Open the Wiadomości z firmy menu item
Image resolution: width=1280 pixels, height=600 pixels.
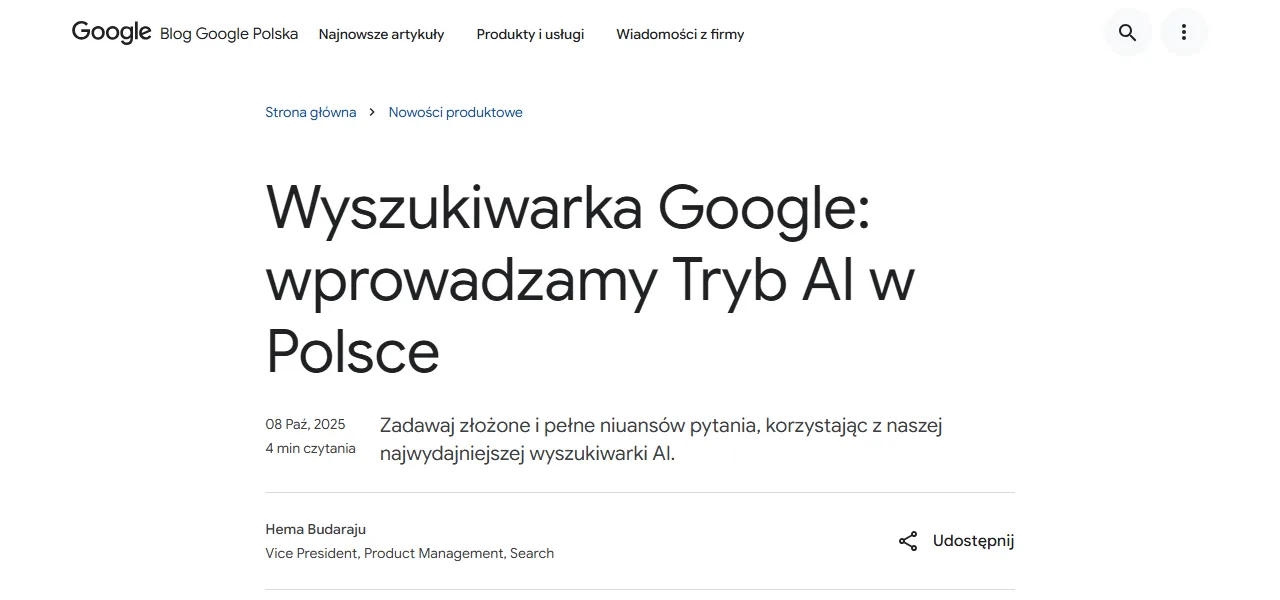click(x=680, y=34)
